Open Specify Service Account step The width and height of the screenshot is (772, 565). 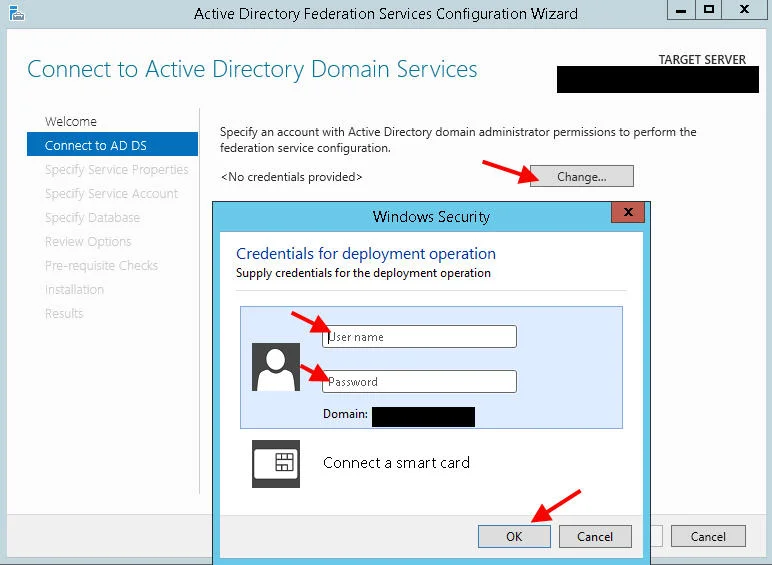[111, 193]
